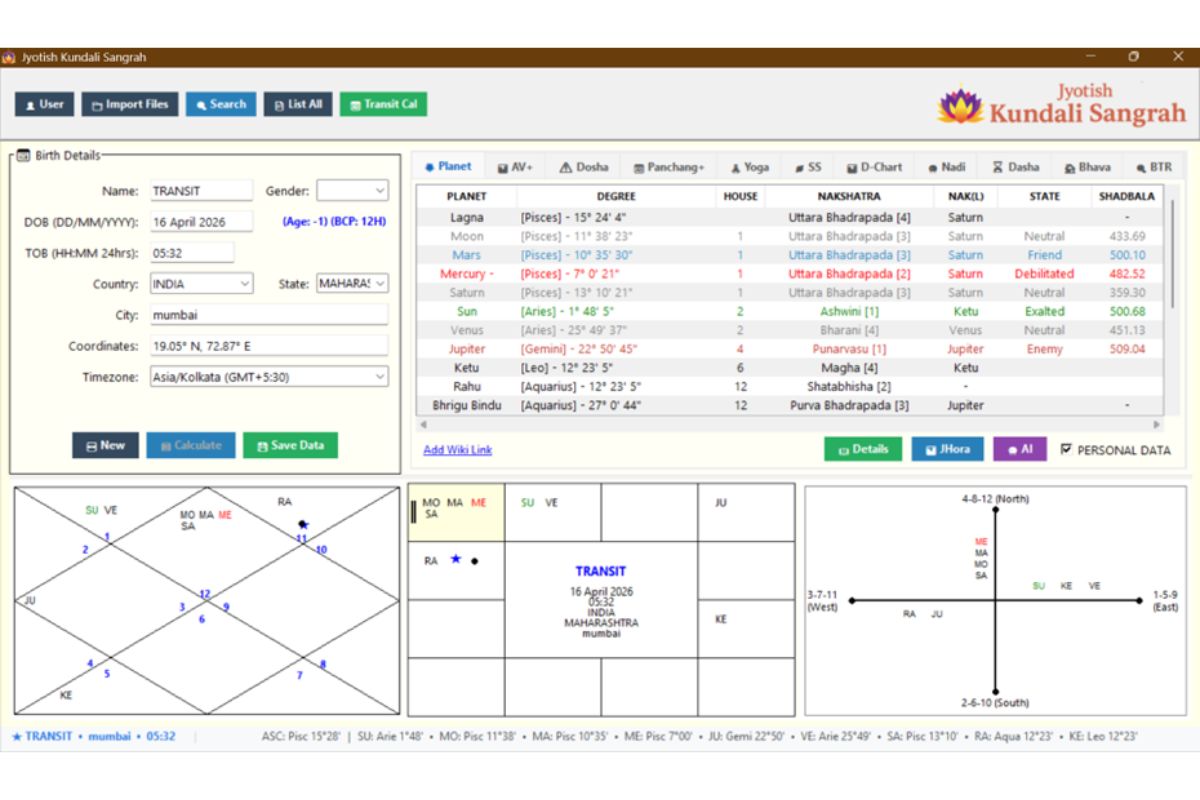This screenshot has width=1200, height=800.
Task: Click the Age -1 BCP 12H label
Action: (335, 221)
